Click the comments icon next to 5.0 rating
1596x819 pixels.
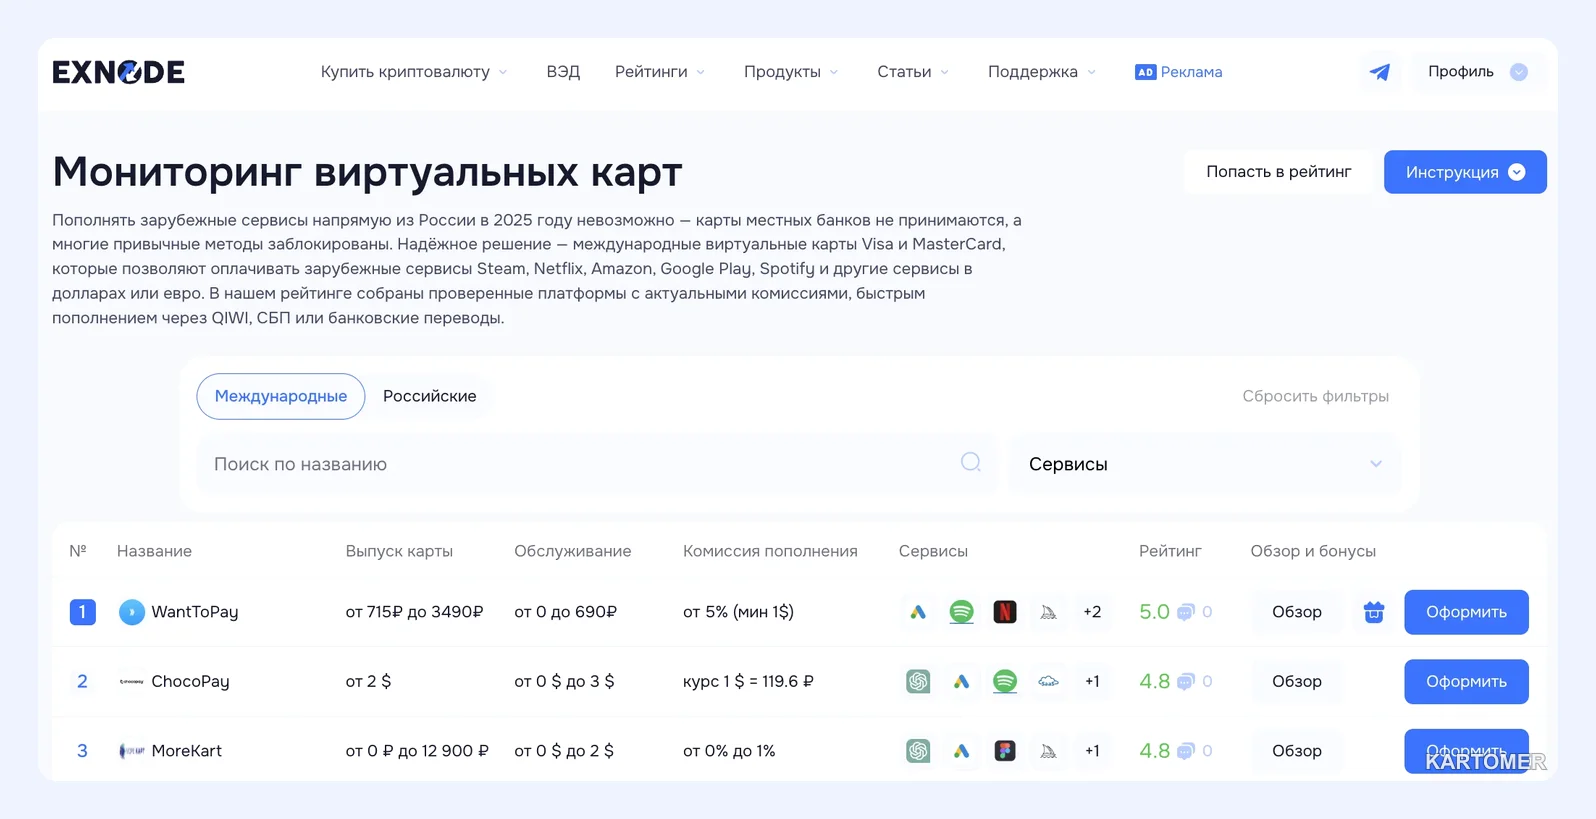pyautogui.click(x=1185, y=612)
